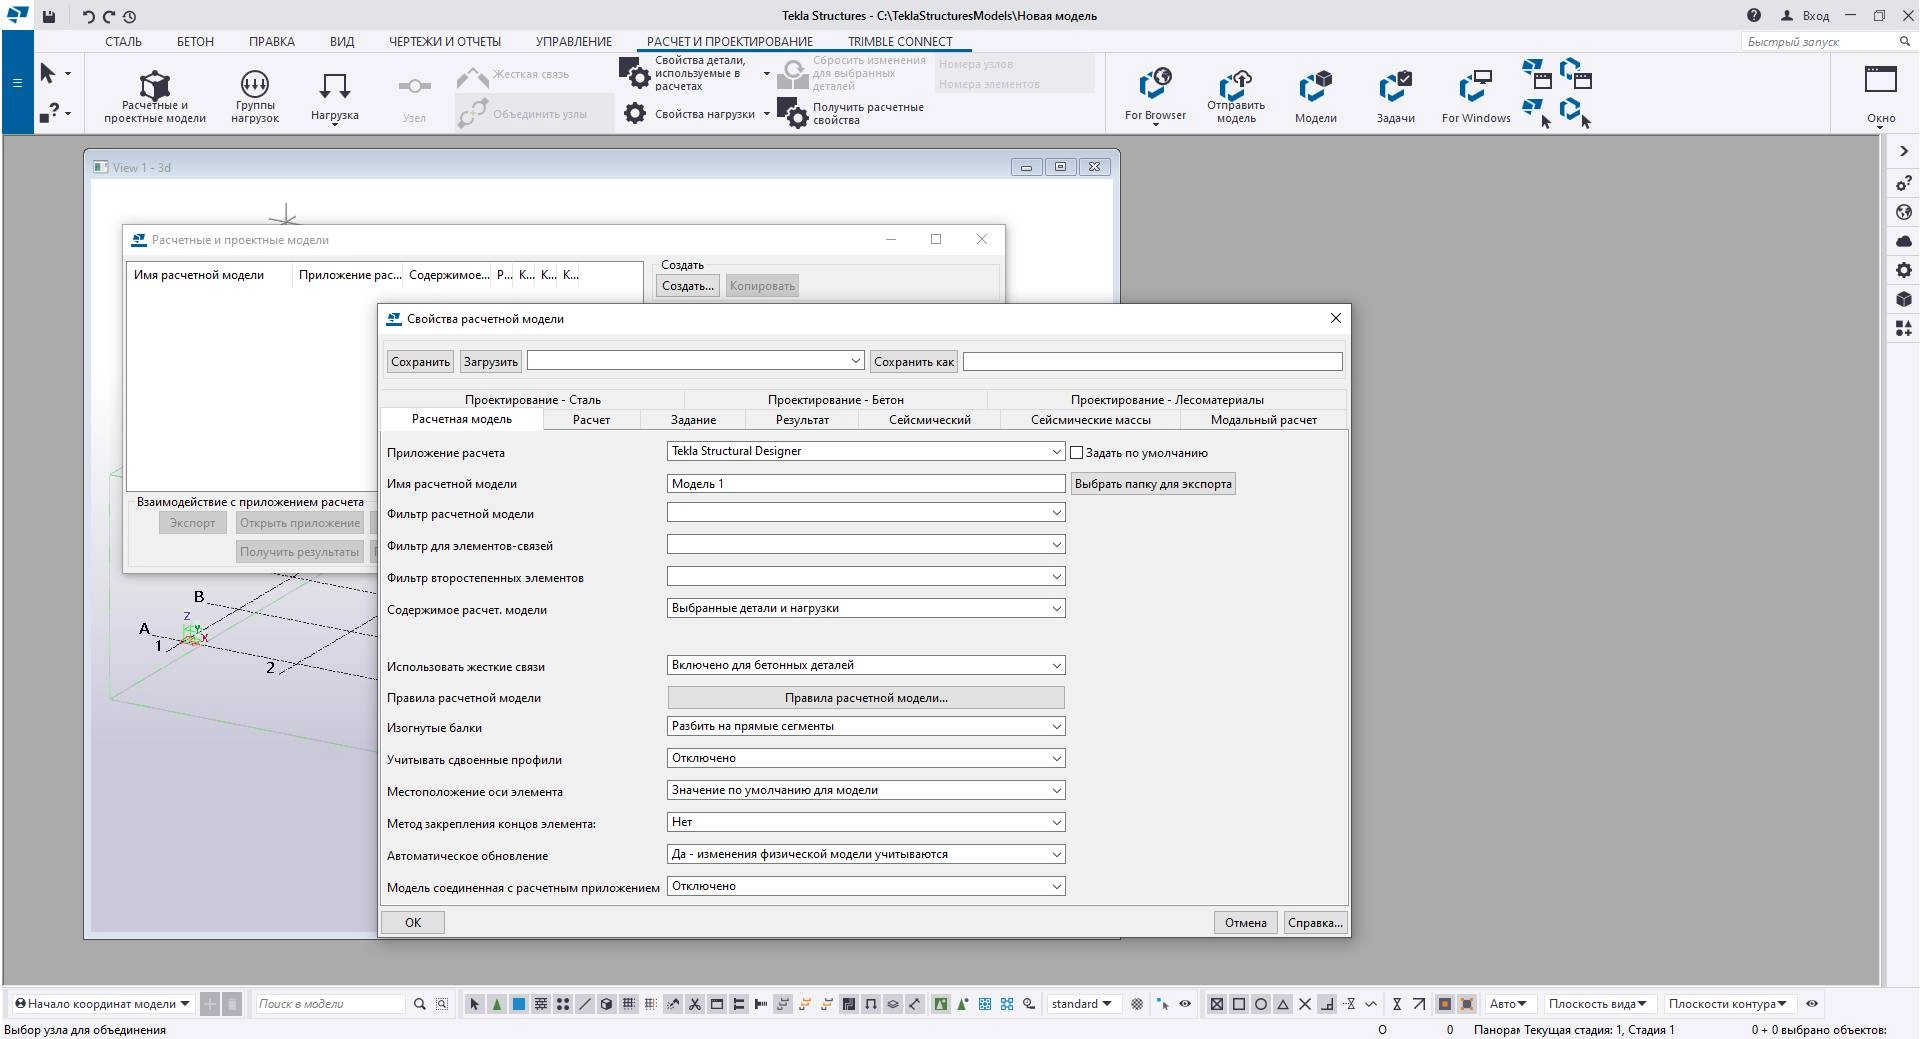Toggle snap to end points square switch

click(1239, 1004)
